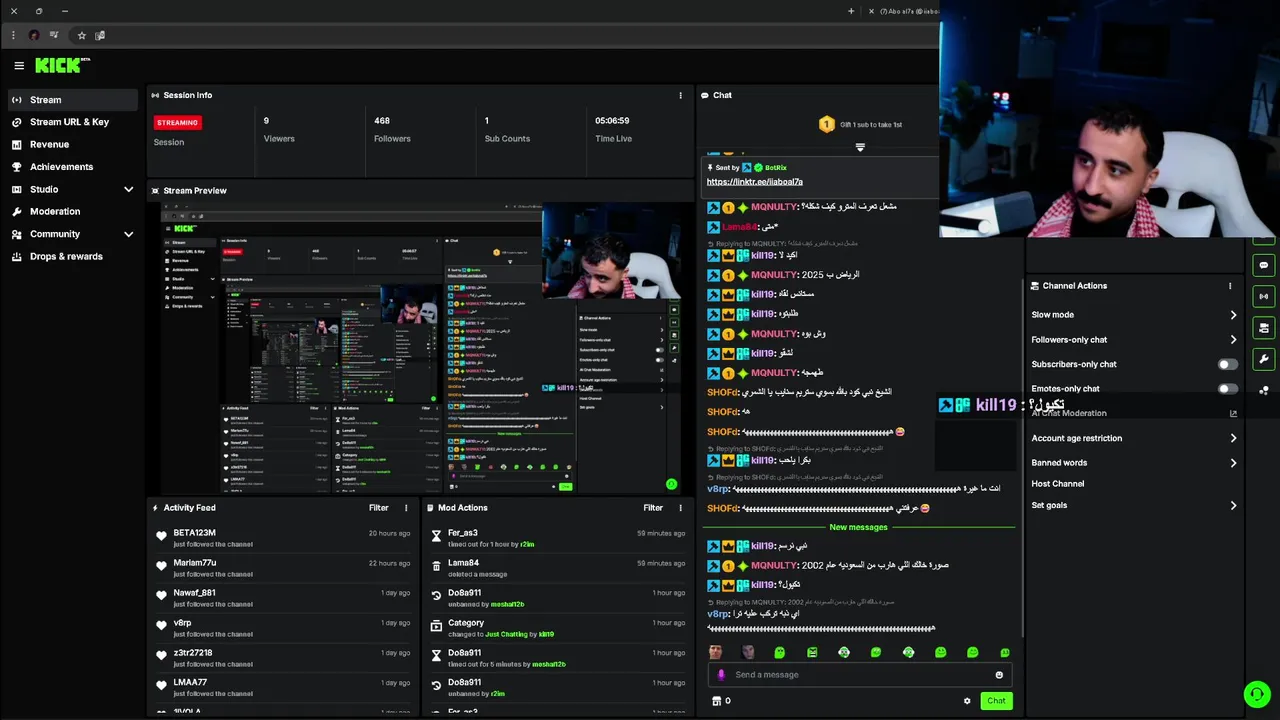This screenshot has width=1280, height=720.
Task: Expand Slow mode options
Action: (x=1233, y=315)
